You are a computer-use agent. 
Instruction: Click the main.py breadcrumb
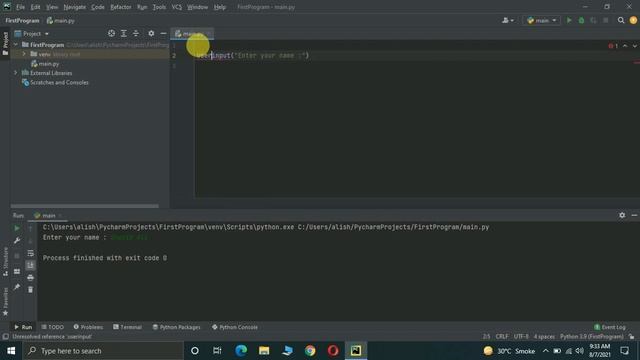click(61, 20)
